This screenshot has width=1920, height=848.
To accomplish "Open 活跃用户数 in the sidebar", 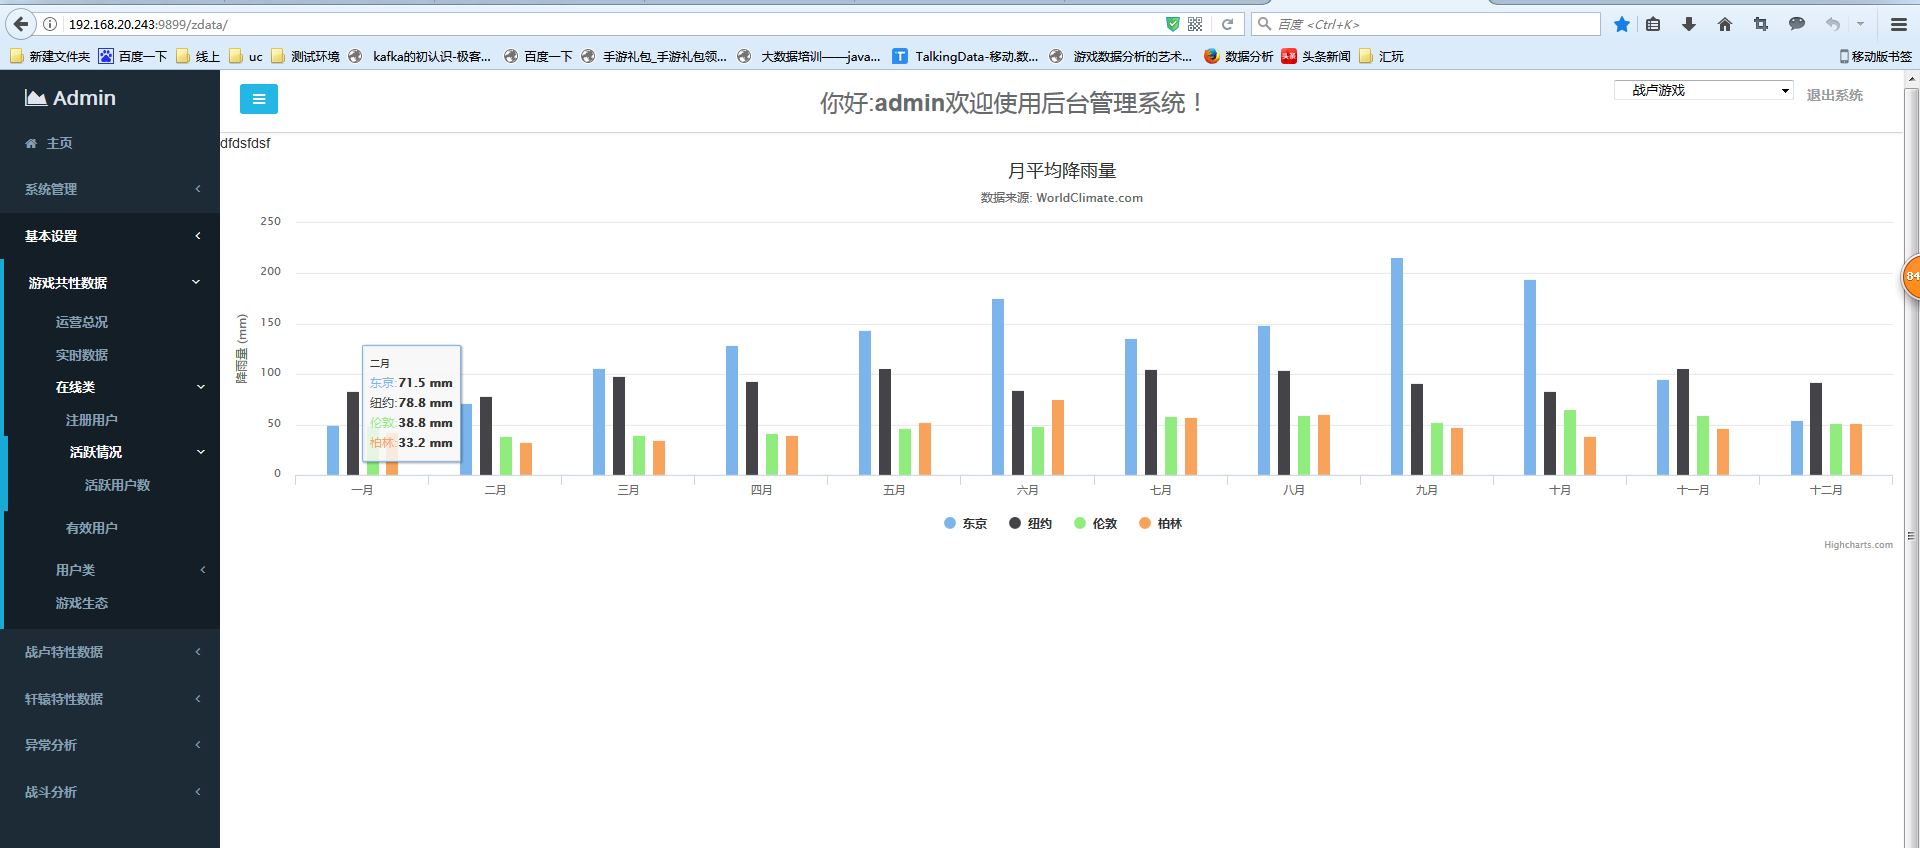I will [118, 485].
